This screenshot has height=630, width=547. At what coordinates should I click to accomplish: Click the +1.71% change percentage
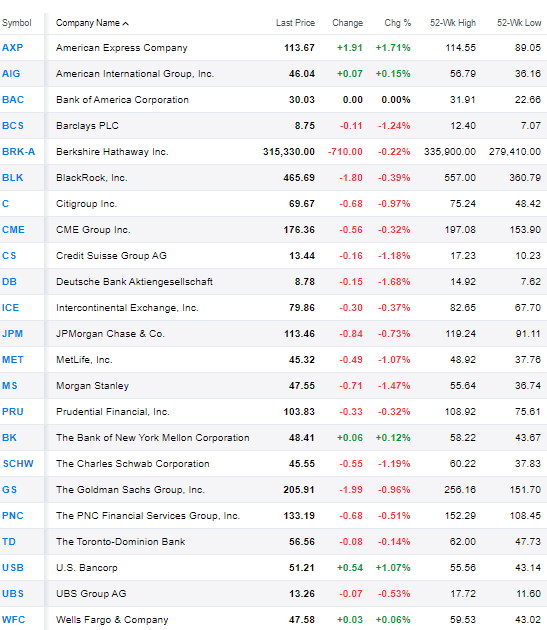point(393,47)
